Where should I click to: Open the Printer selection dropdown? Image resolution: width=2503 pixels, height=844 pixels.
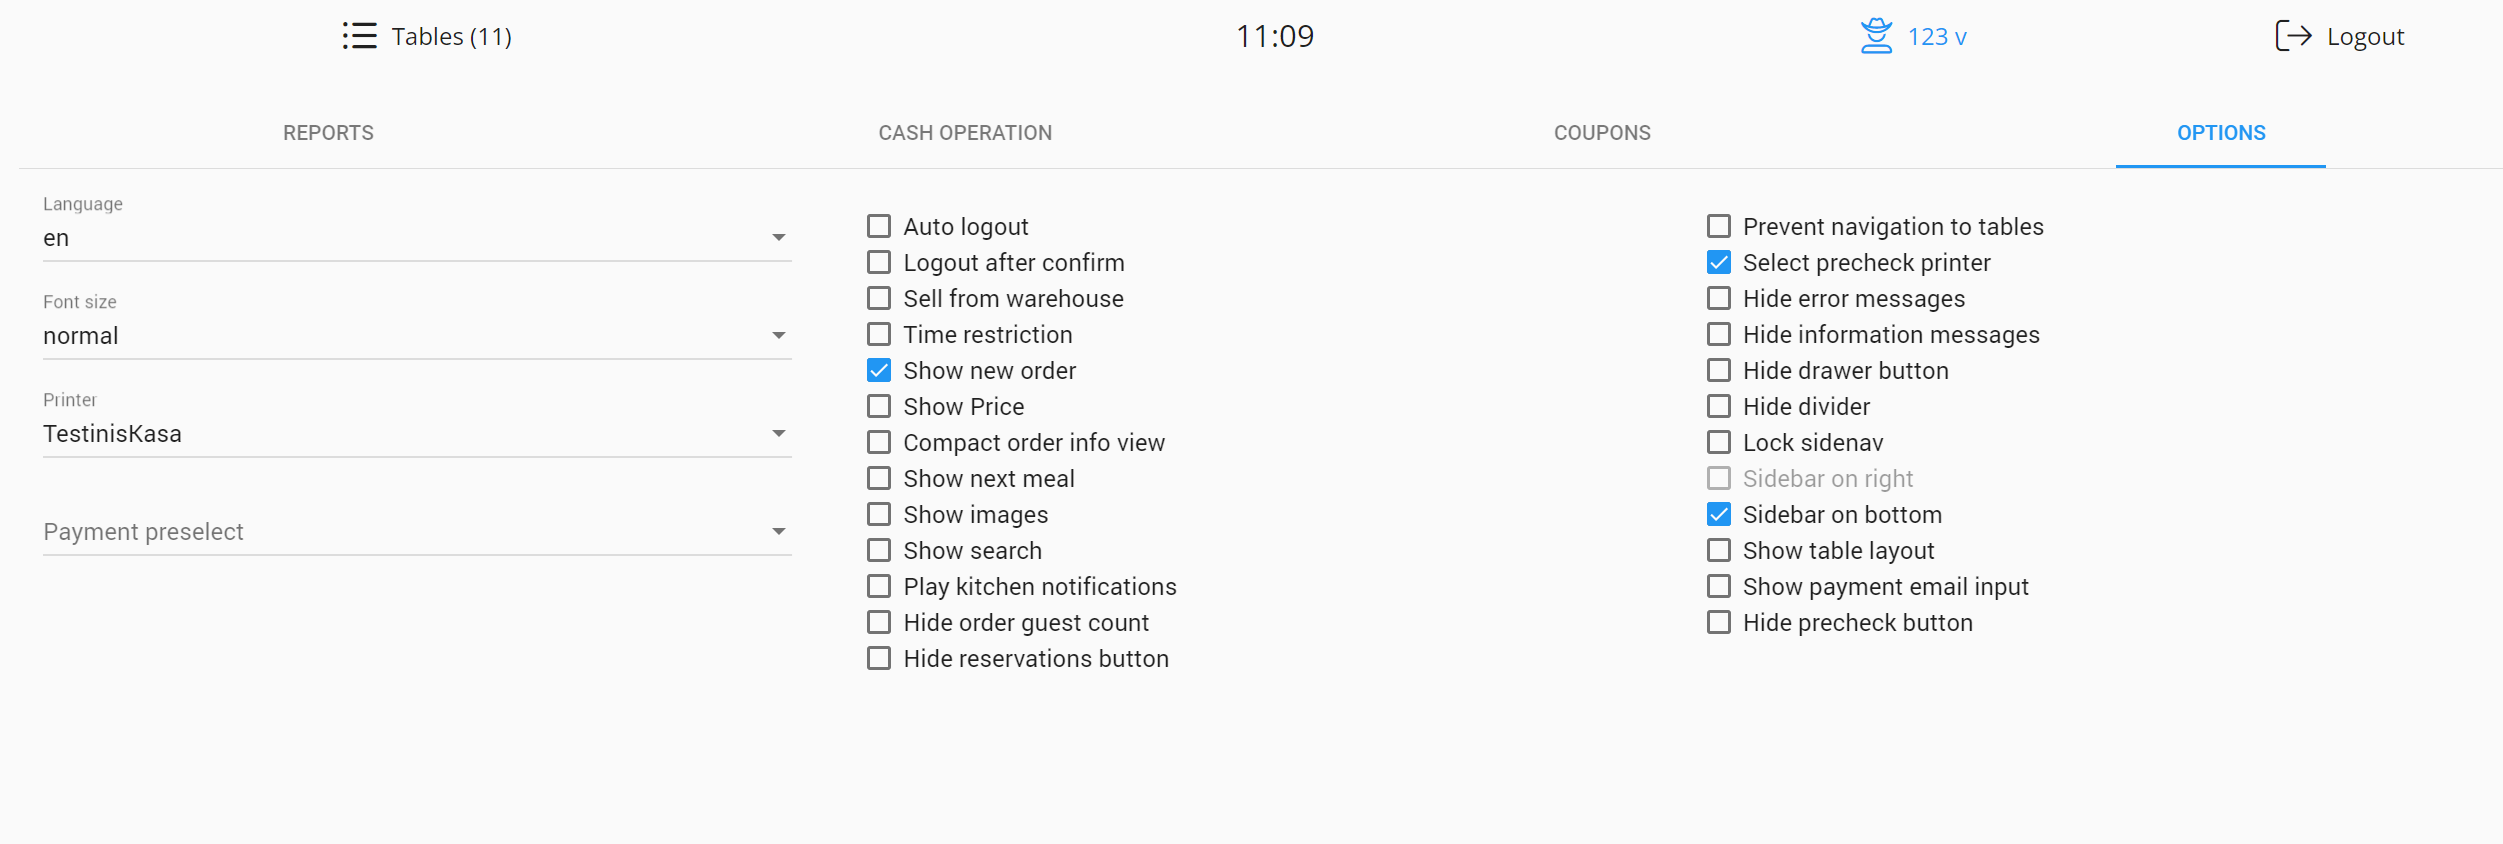tap(417, 434)
